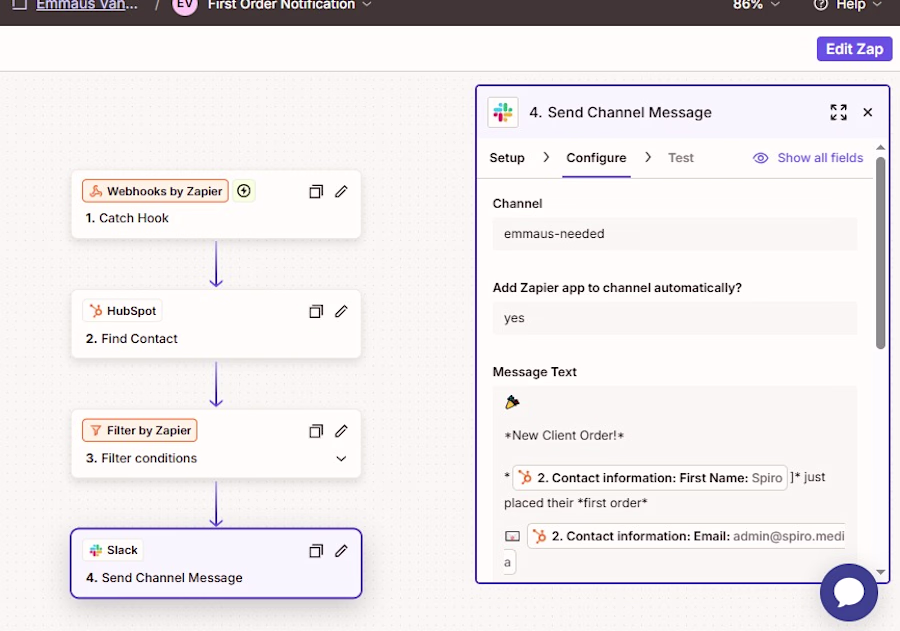Switch to the Setup tab
The height and width of the screenshot is (631, 900).
click(x=507, y=158)
